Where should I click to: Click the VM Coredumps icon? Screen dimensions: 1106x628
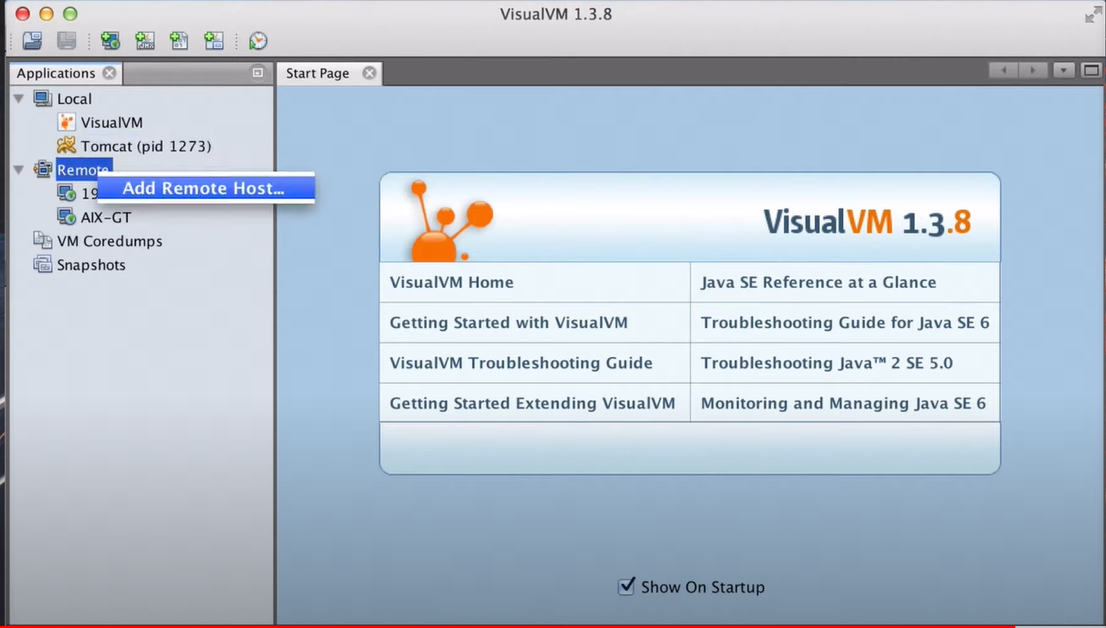(43, 241)
